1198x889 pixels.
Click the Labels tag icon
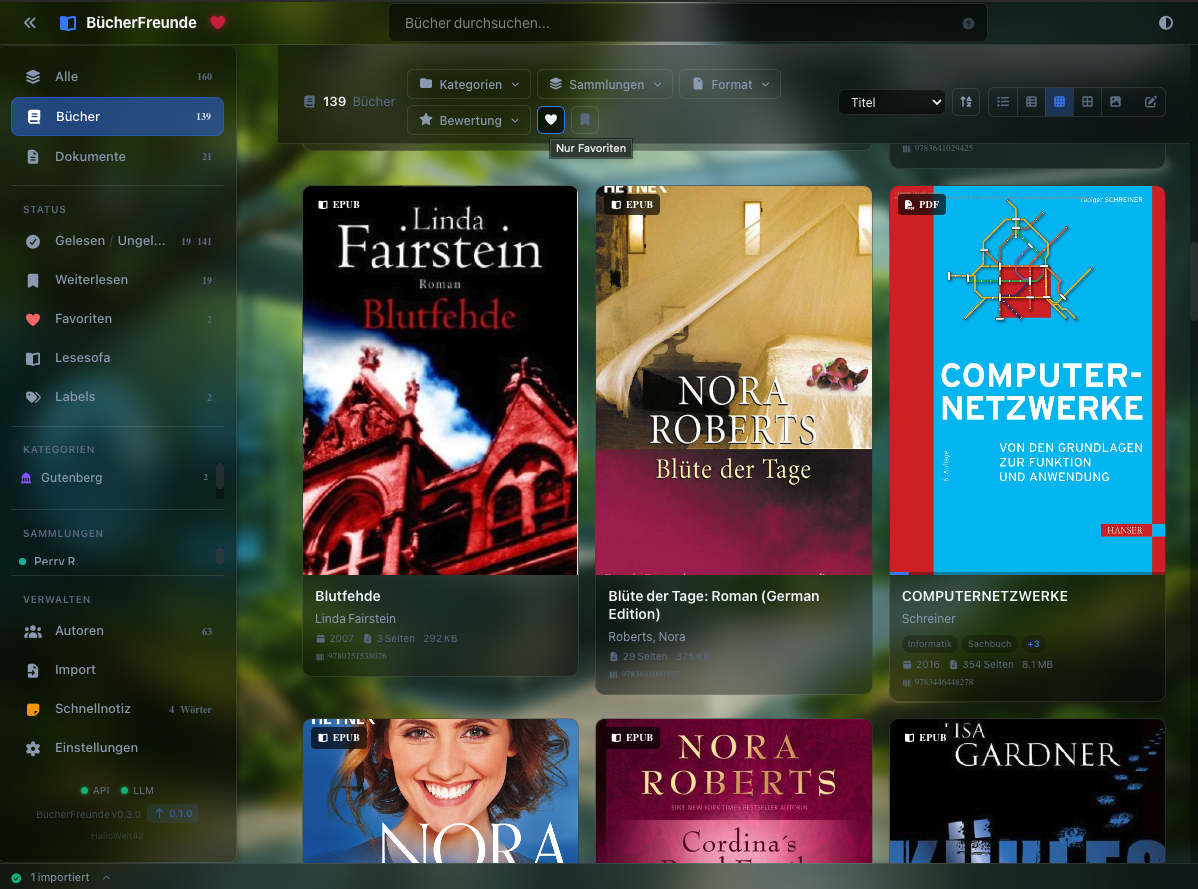pyautogui.click(x=33, y=397)
